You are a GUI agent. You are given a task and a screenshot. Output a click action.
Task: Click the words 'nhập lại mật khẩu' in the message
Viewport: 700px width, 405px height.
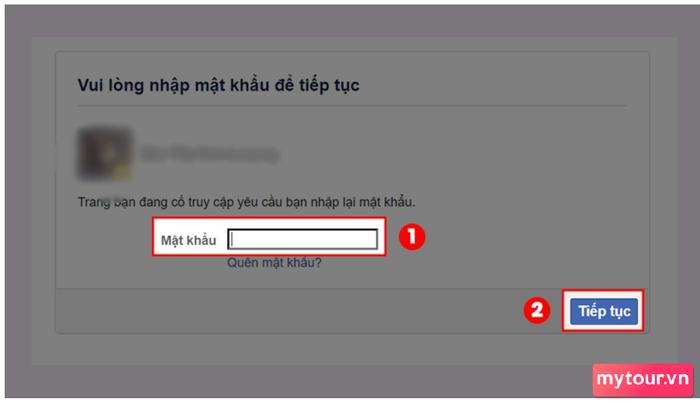pos(360,202)
